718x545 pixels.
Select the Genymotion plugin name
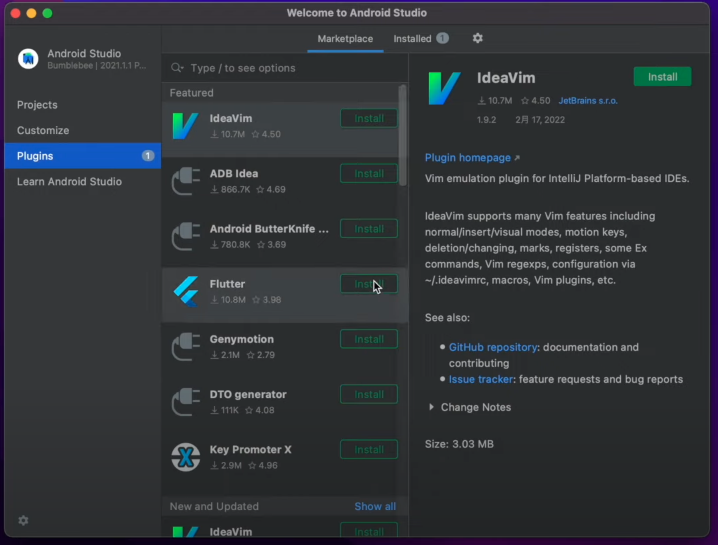[242, 339]
